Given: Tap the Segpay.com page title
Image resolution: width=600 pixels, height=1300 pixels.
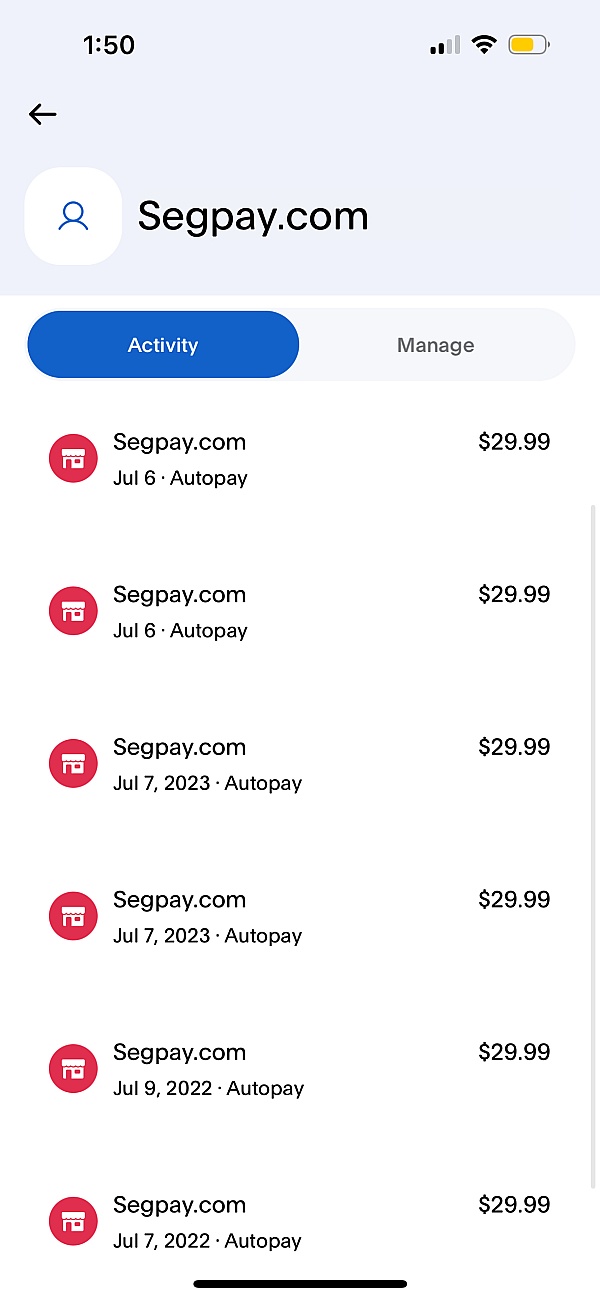Looking at the screenshot, I should point(253,216).
